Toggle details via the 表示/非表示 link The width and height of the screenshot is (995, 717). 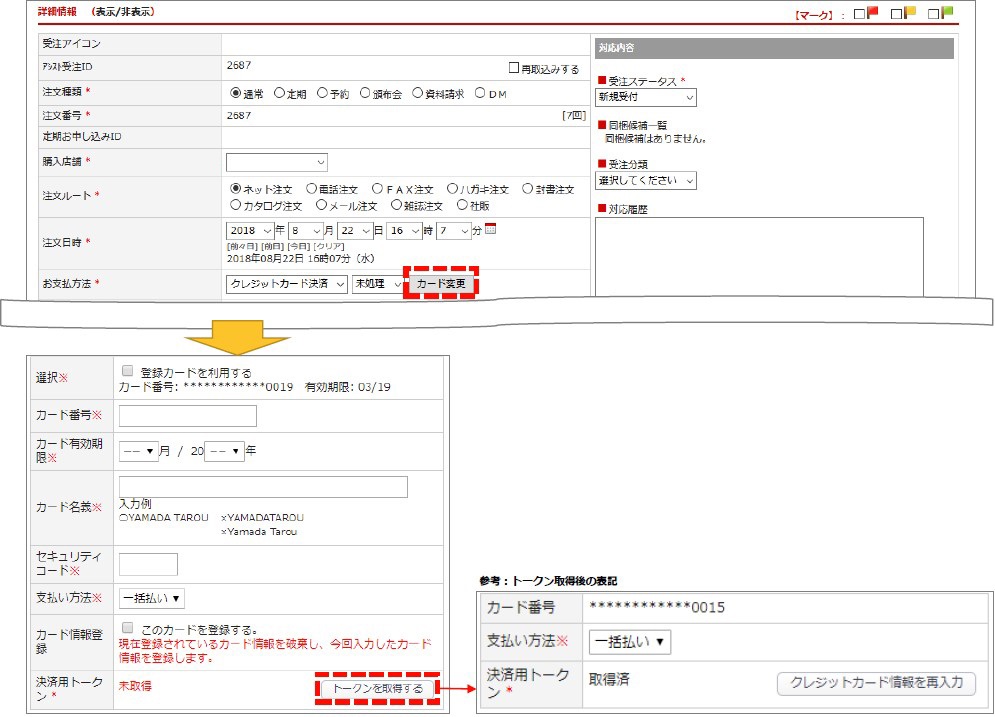click(x=123, y=13)
